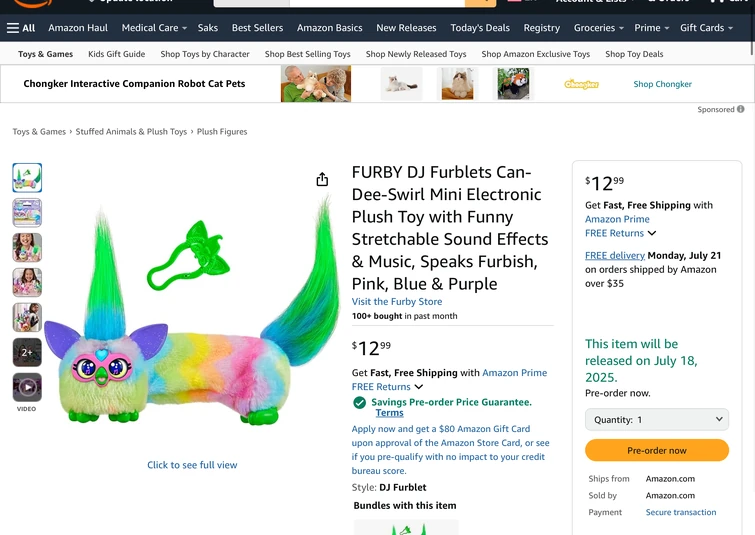This screenshot has width=755, height=535.
Task: Open the 2+ more images thumbnail
Action: click(x=27, y=352)
